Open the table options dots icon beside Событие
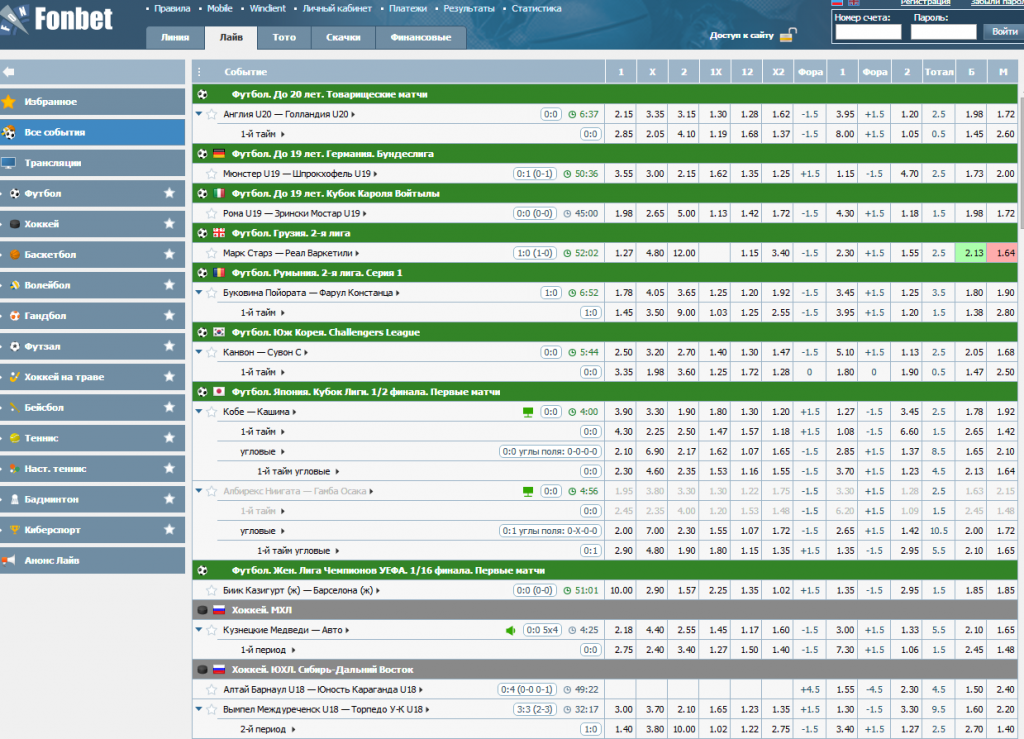The width and height of the screenshot is (1024, 739). (200, 72)
